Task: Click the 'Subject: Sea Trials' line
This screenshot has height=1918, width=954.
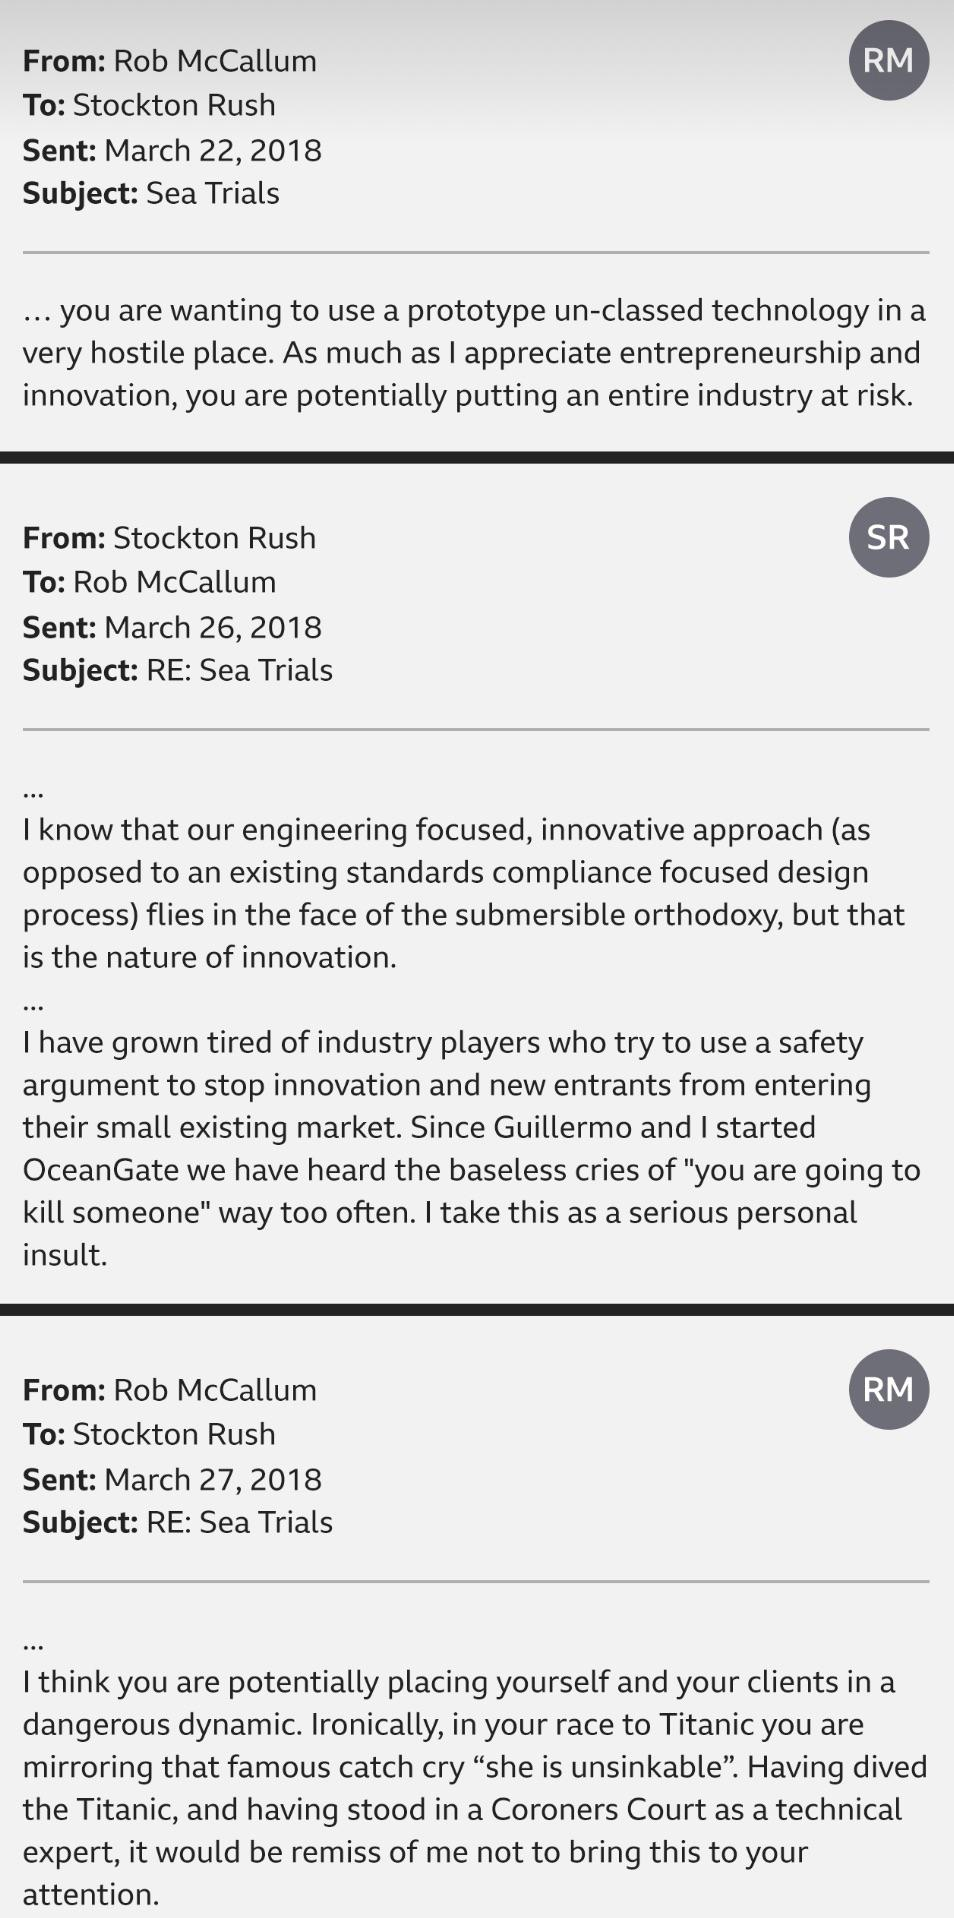Action: pos(151,193)
